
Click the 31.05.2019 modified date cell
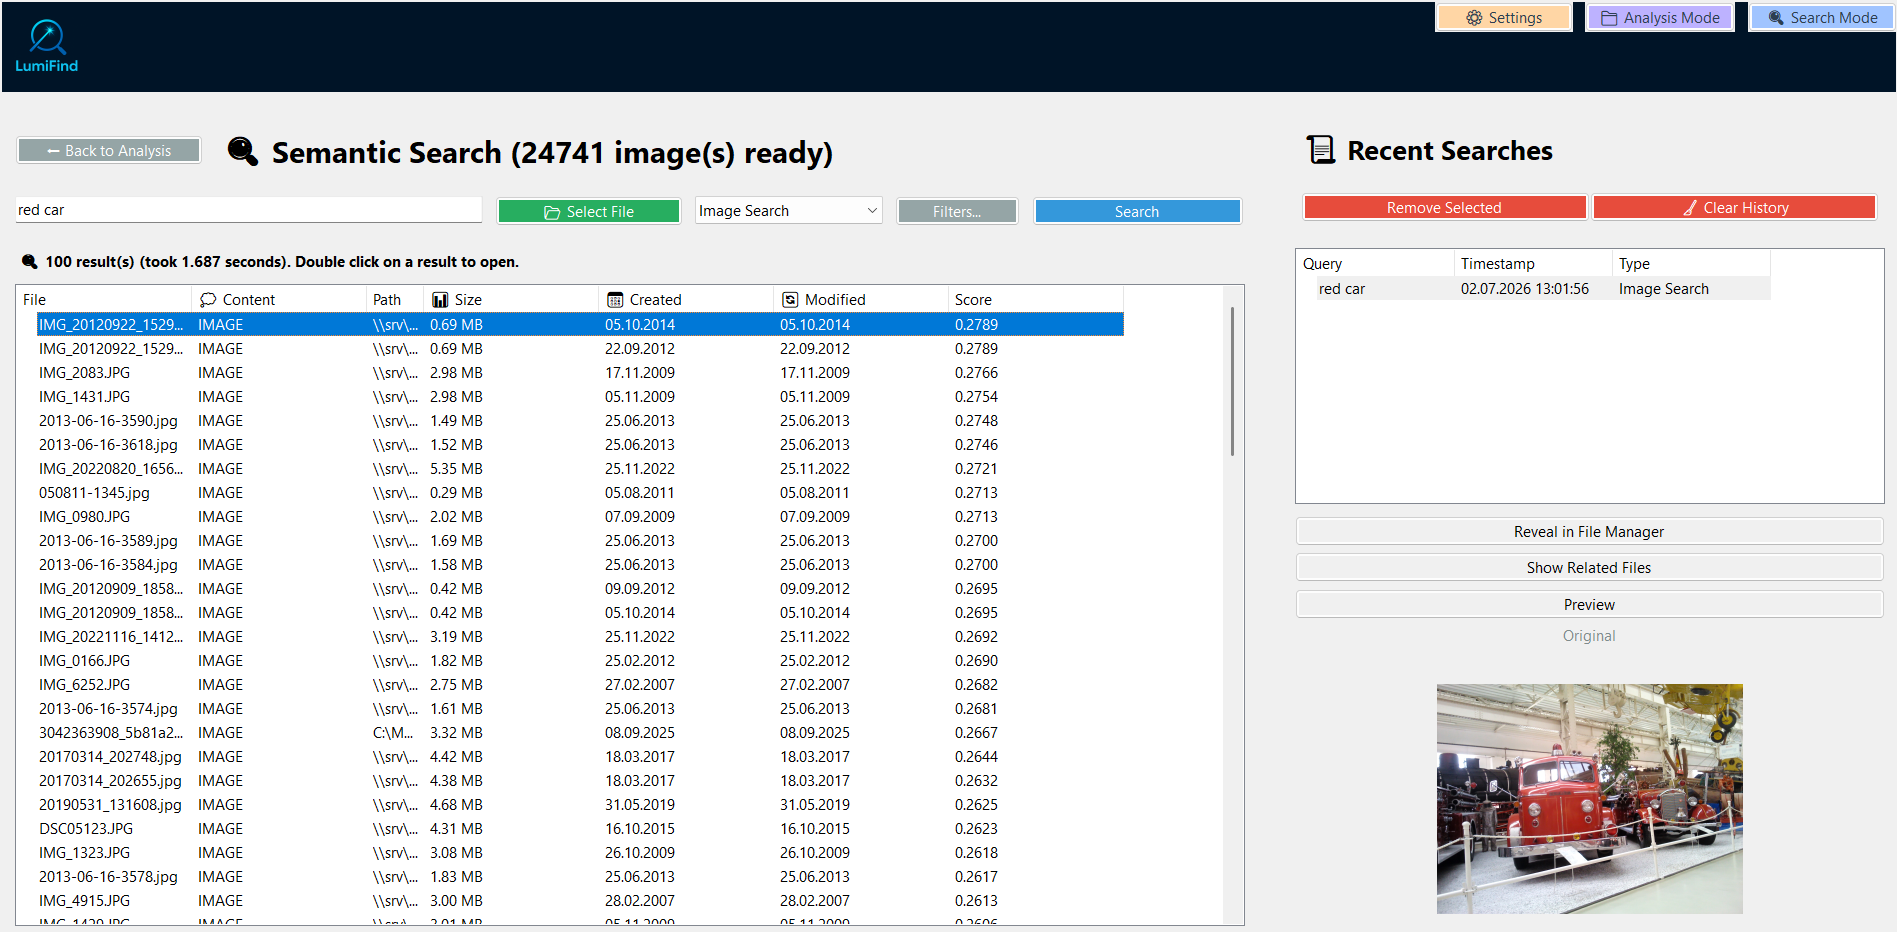click(815, 805)
